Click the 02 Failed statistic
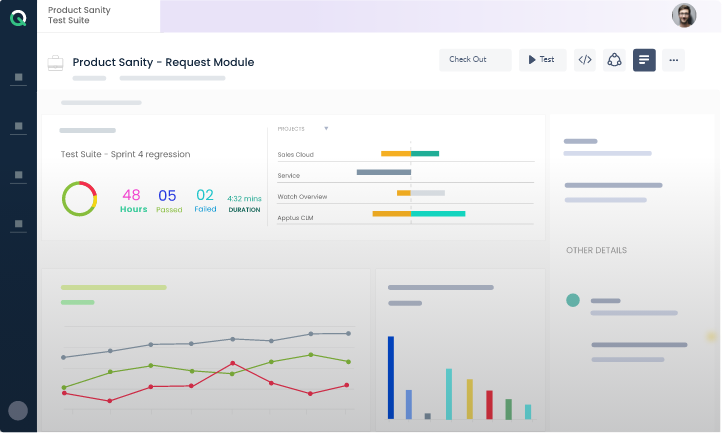 [x=205, y=200]
